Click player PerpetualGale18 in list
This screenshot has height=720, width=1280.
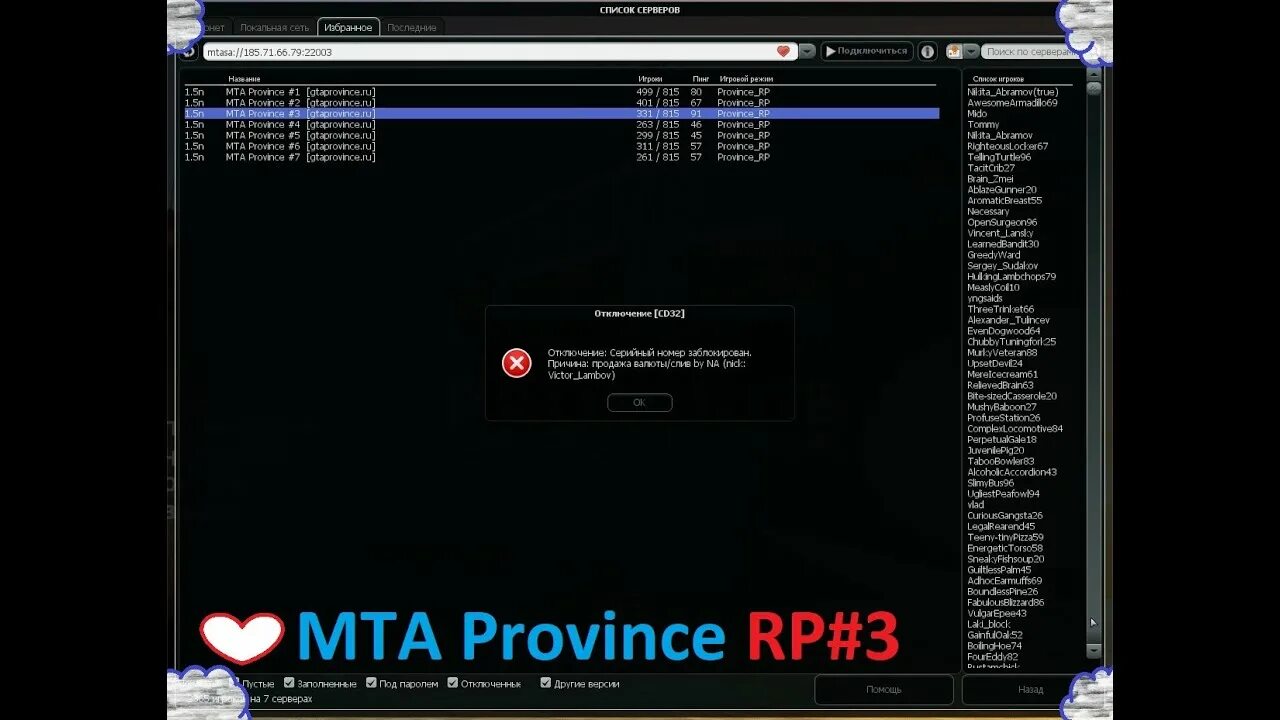[x=1002, y=439]
